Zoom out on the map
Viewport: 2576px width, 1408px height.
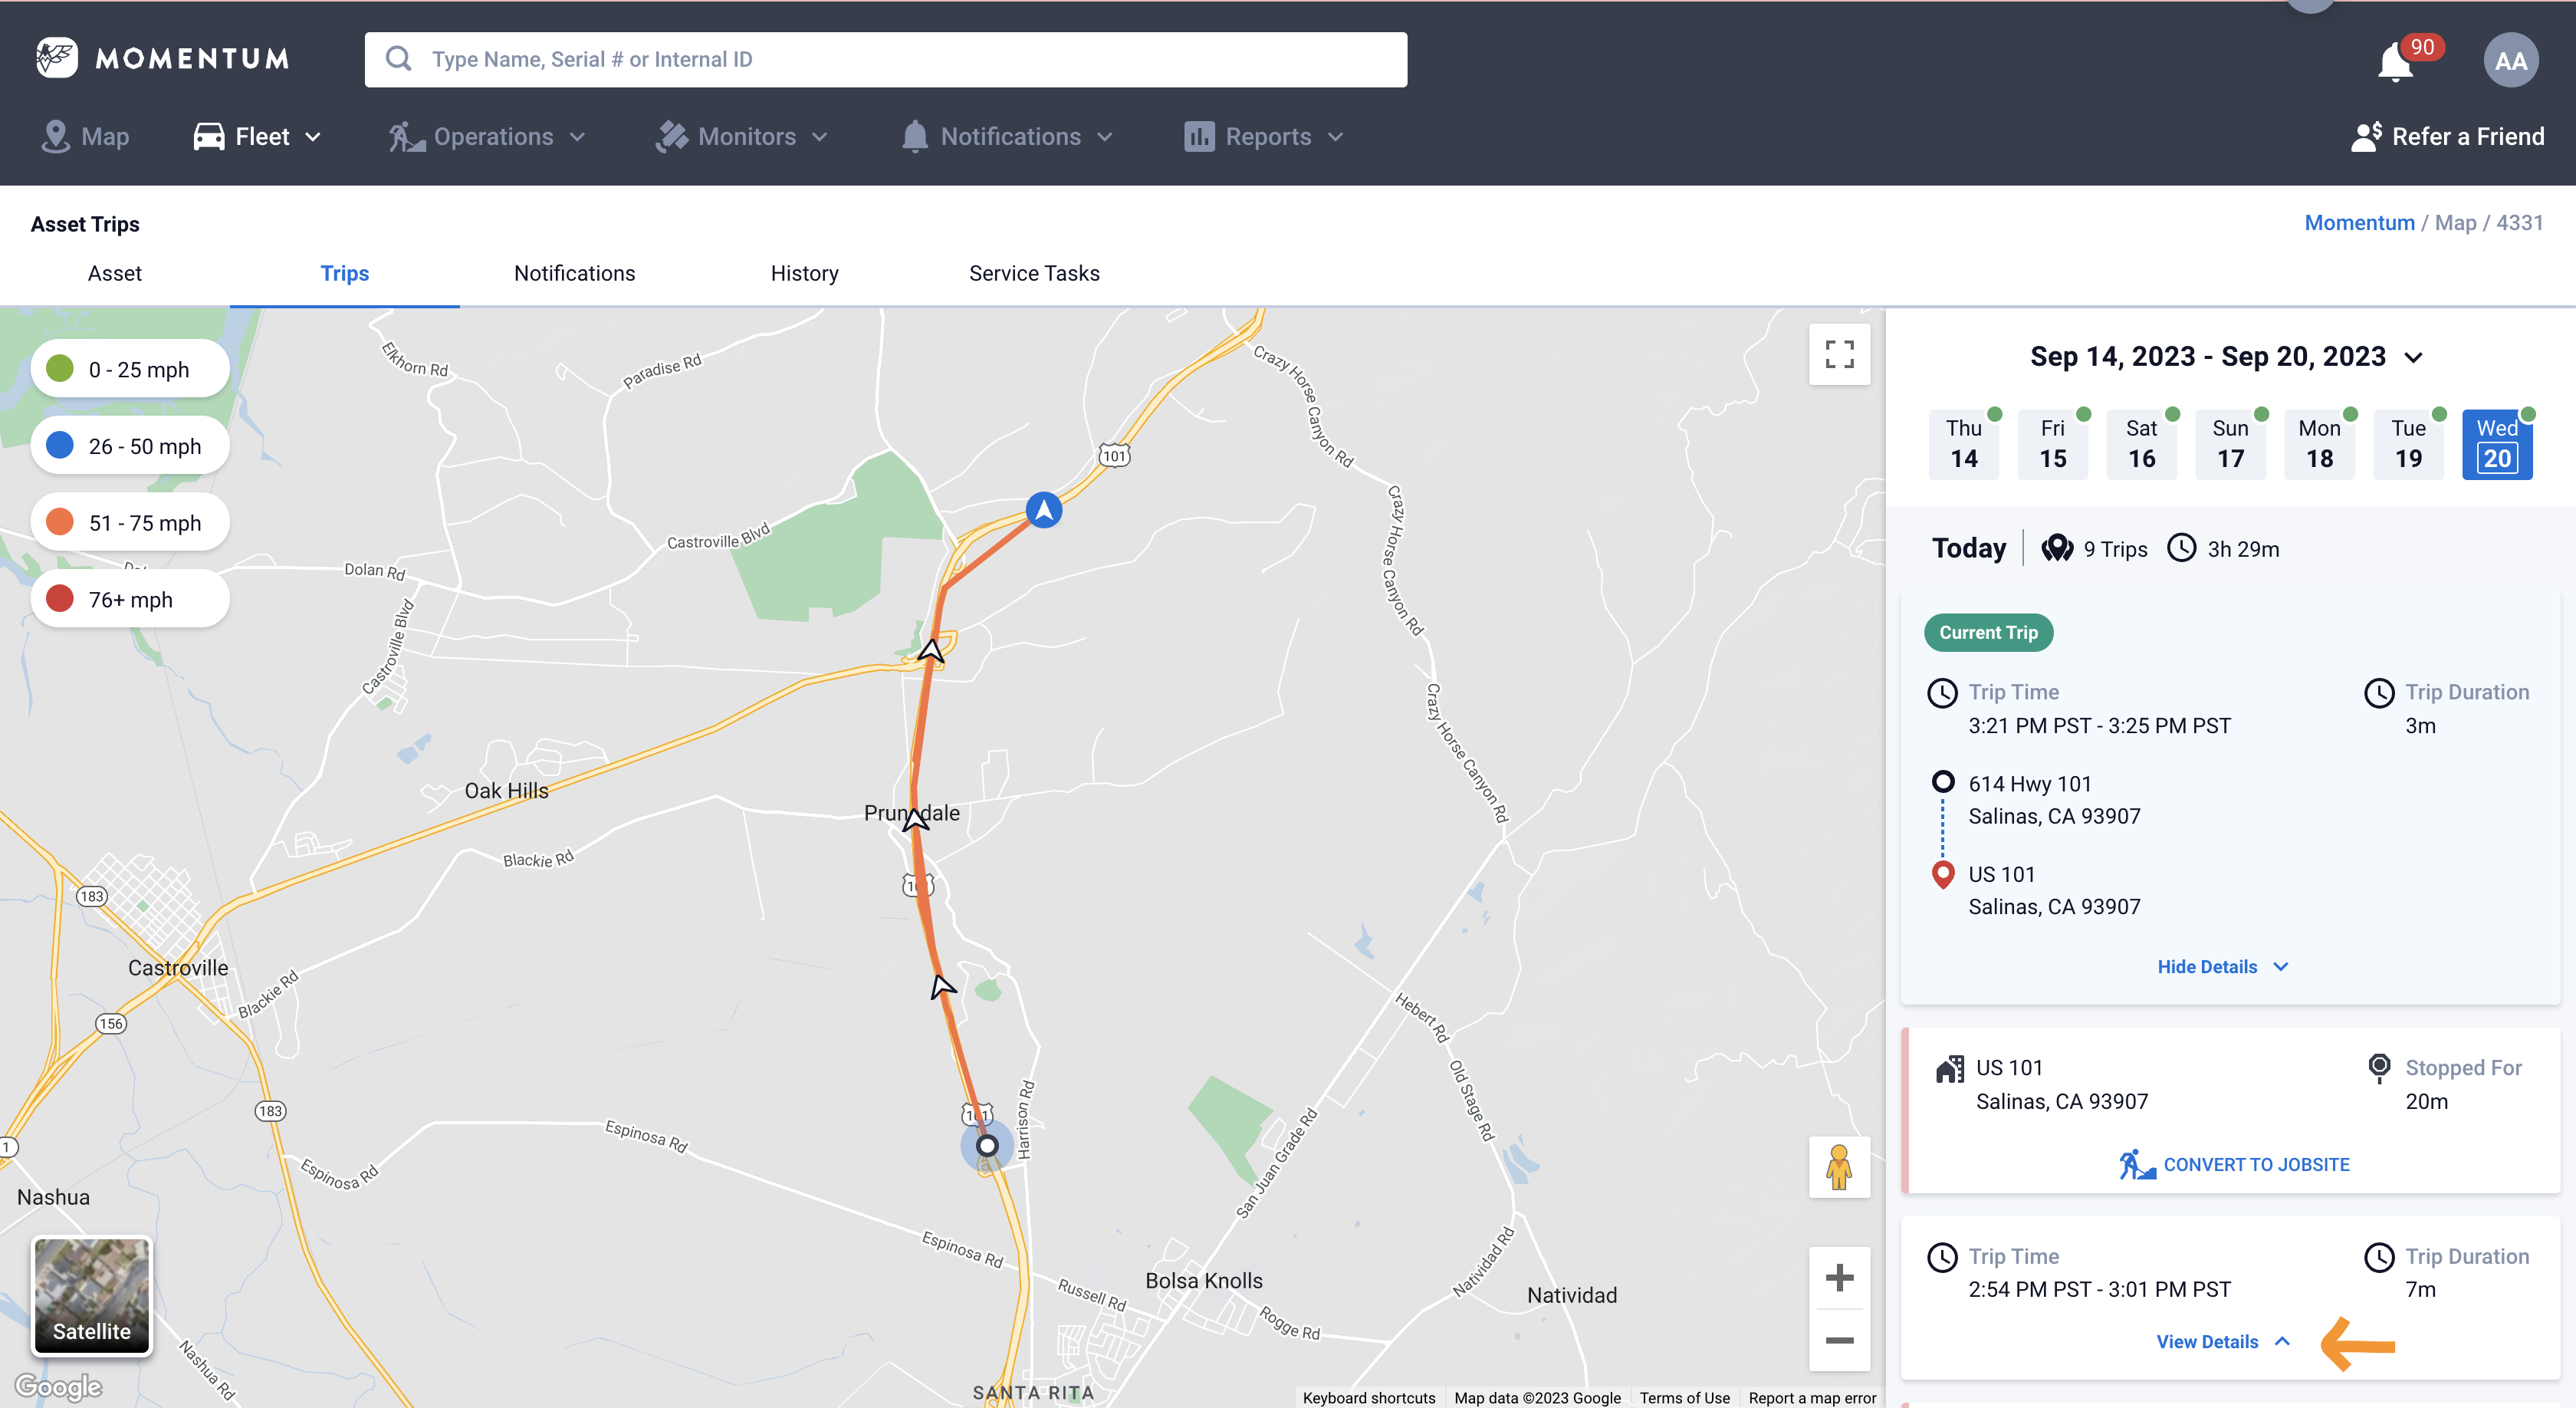pos(1839,1340)
